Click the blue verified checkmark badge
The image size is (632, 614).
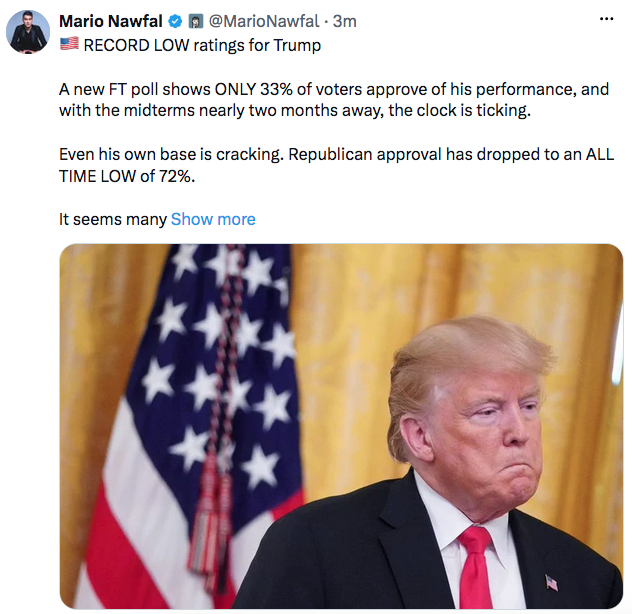(175, 21)
